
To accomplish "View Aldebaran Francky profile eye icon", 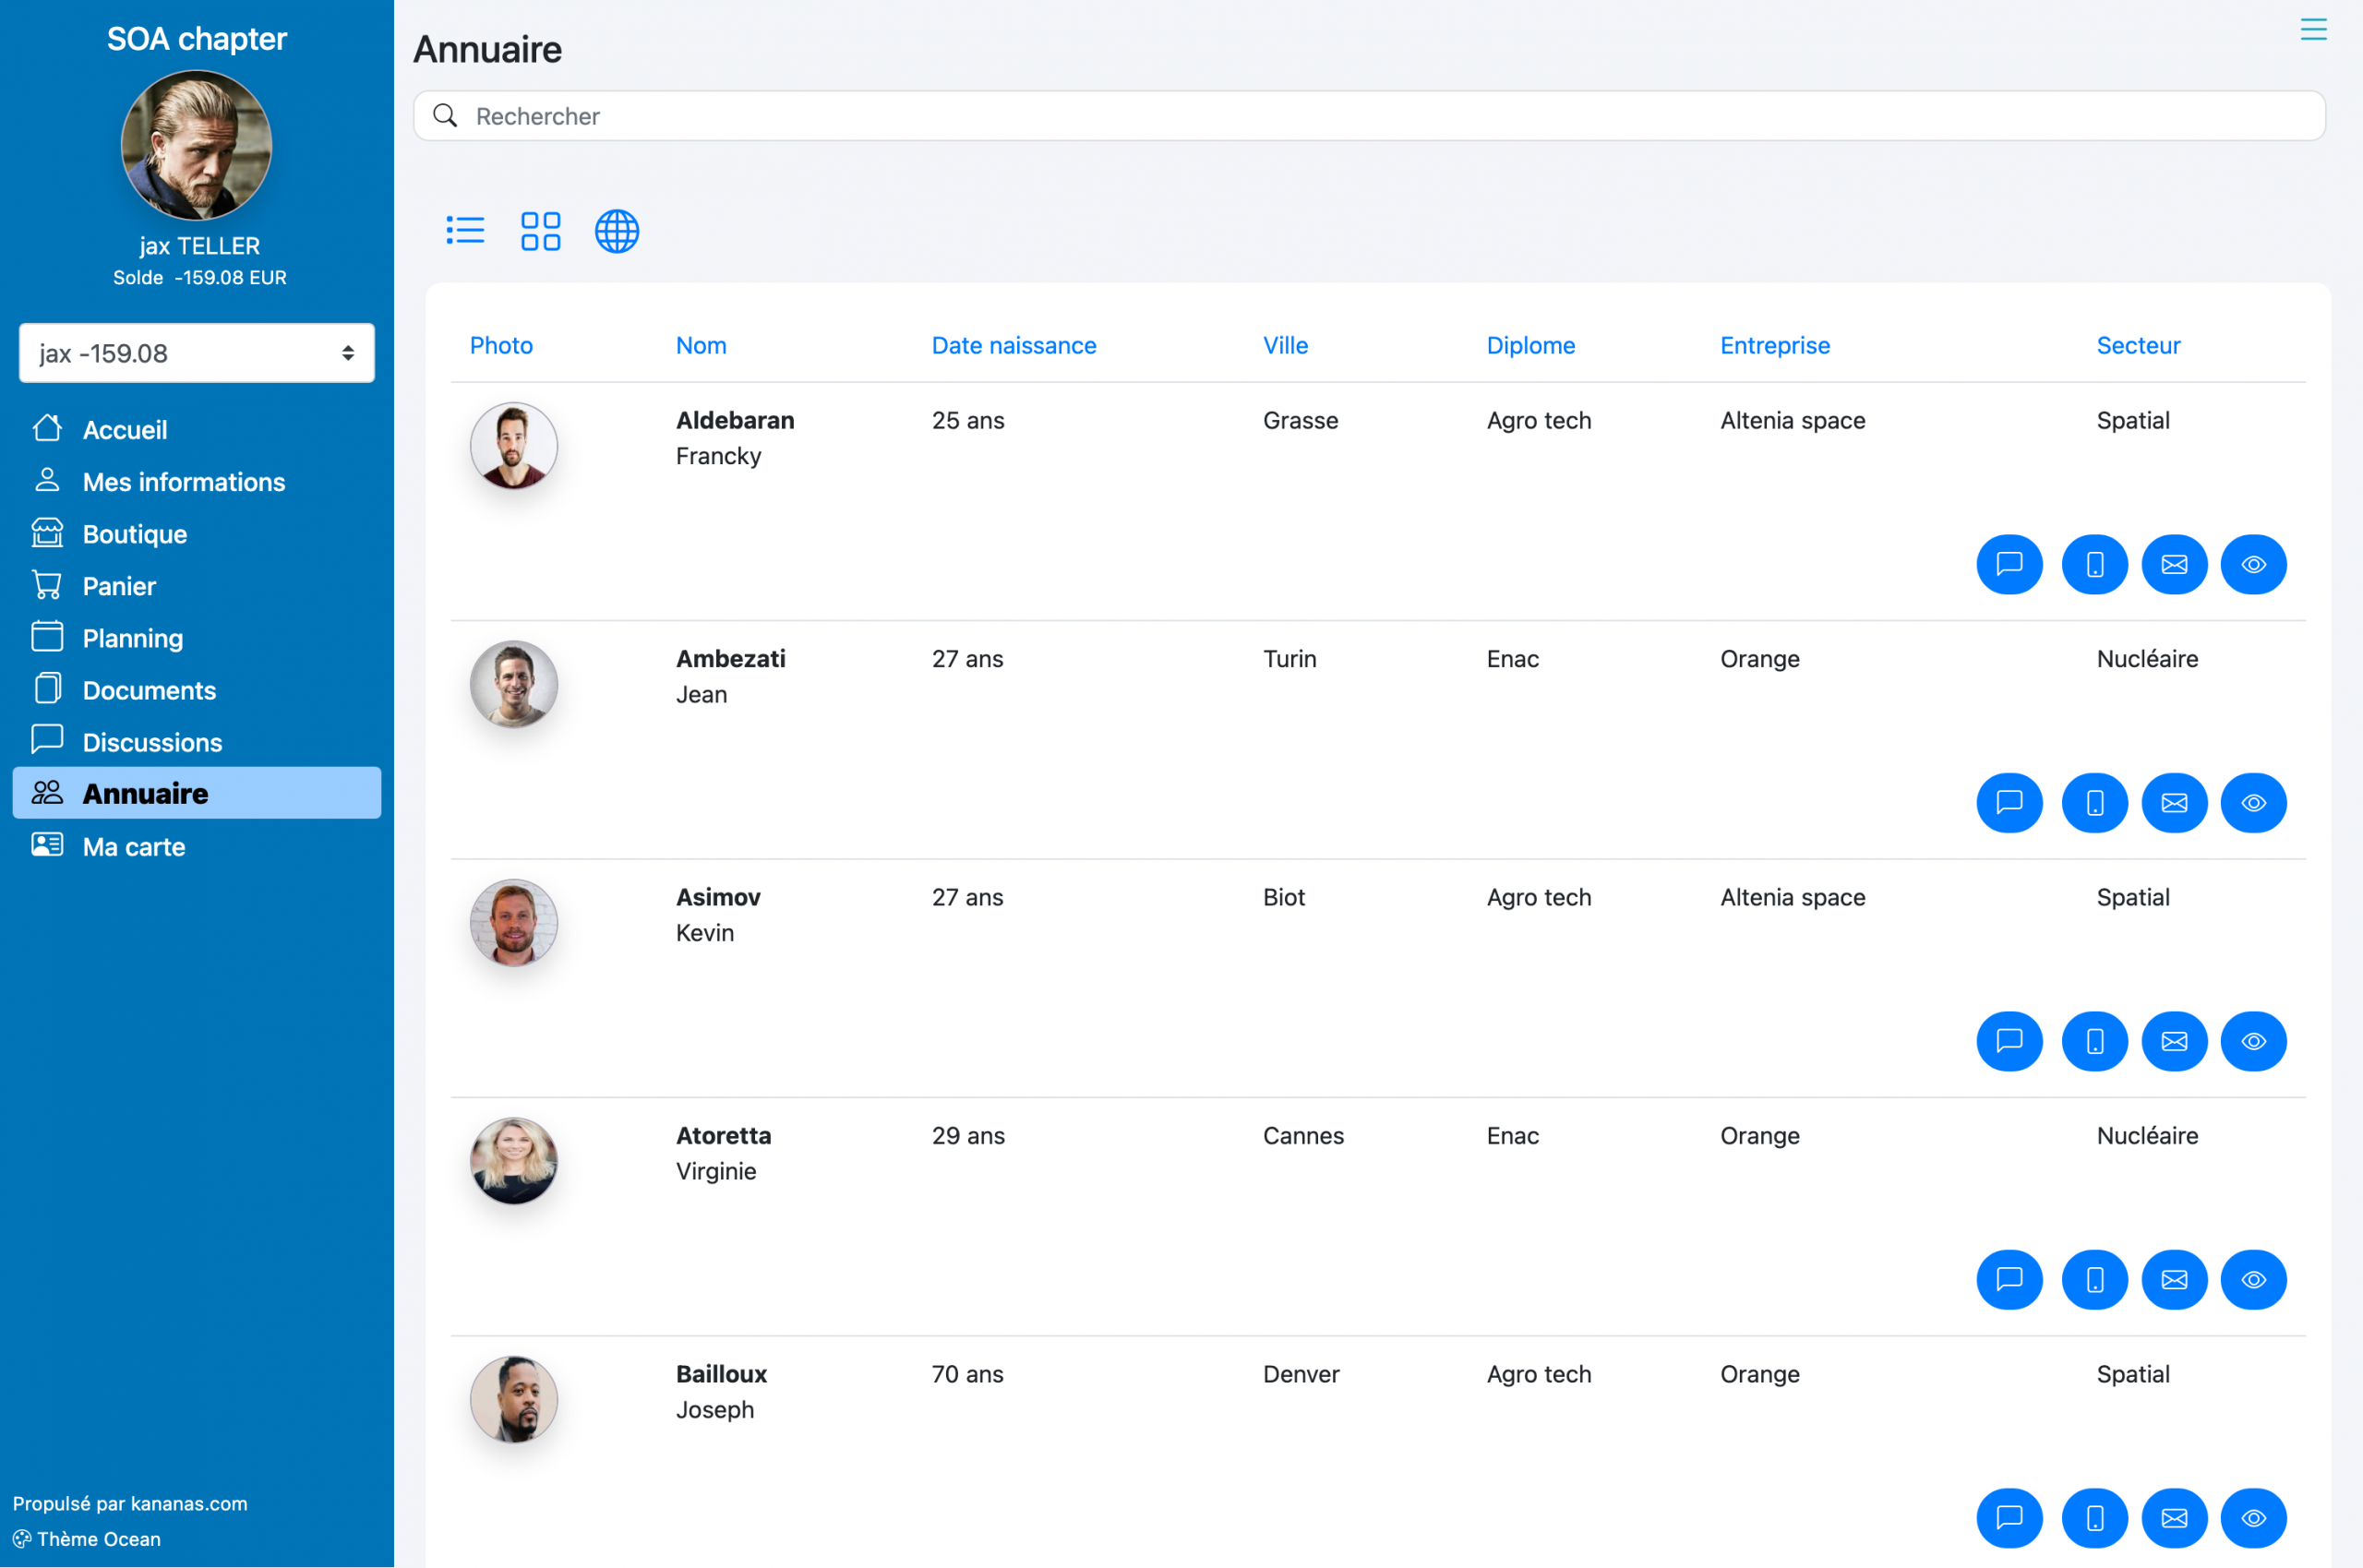I will tap(2252, 564).
